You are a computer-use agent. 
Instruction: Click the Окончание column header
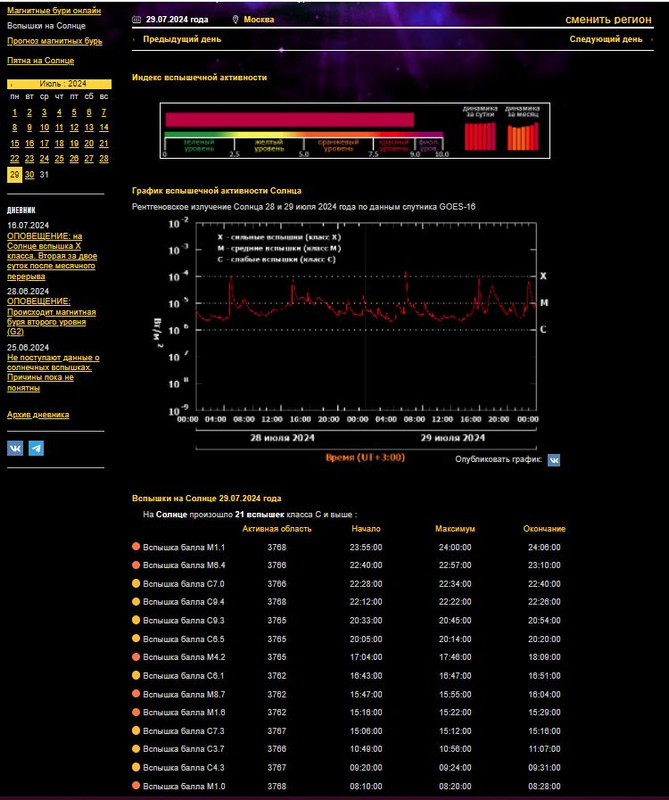point(544,529)
